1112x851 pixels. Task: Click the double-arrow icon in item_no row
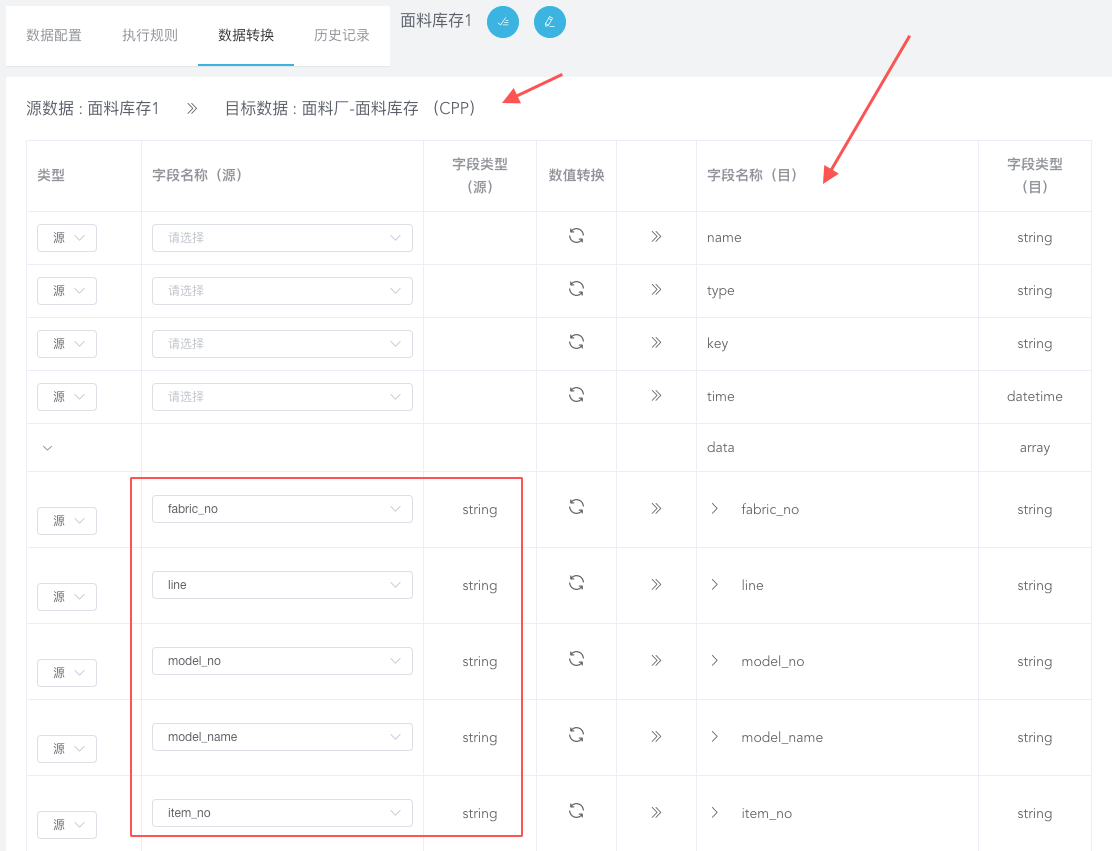pos(657,813)
